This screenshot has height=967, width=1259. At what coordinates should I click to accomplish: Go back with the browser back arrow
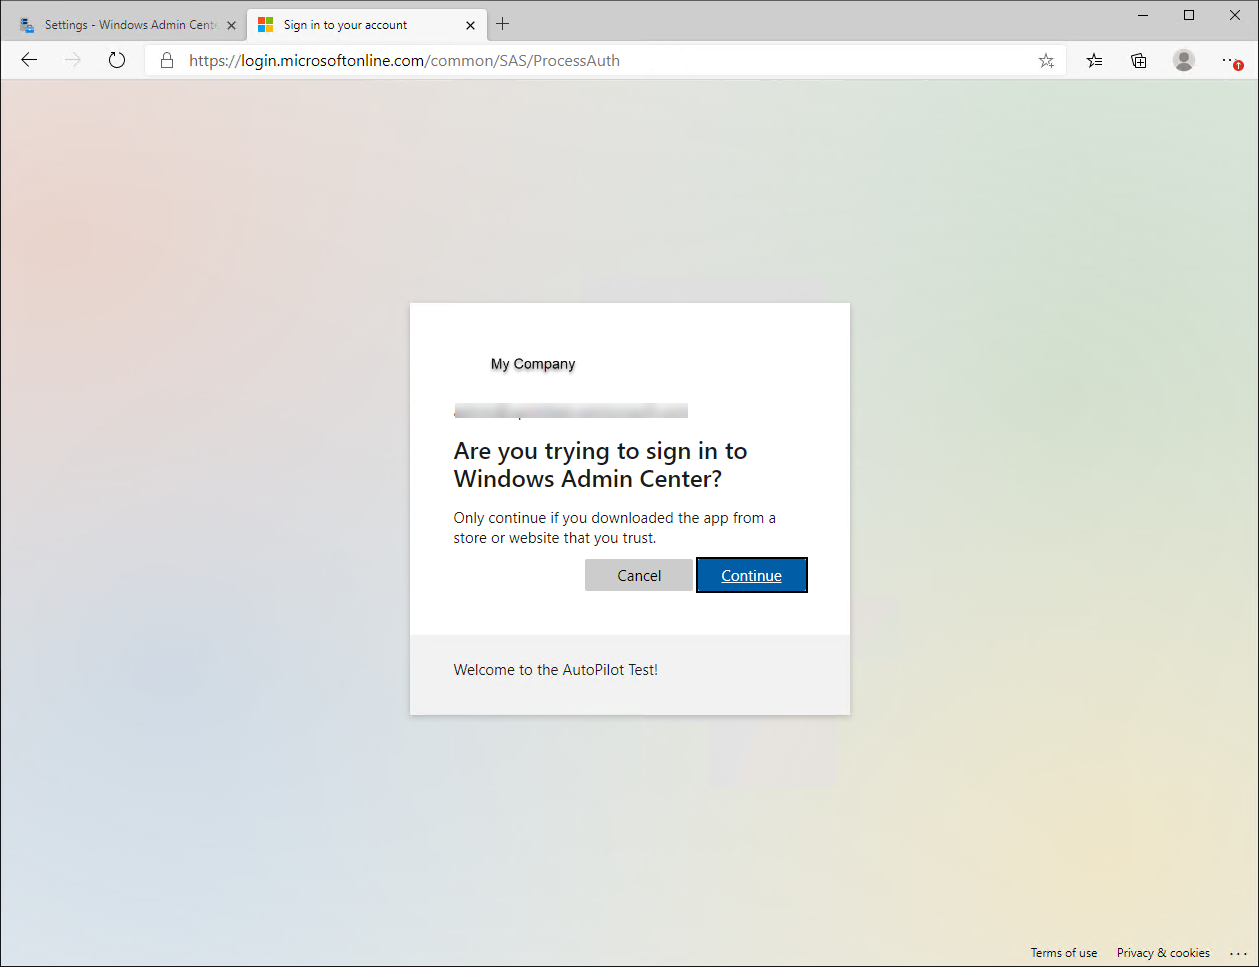29,60
